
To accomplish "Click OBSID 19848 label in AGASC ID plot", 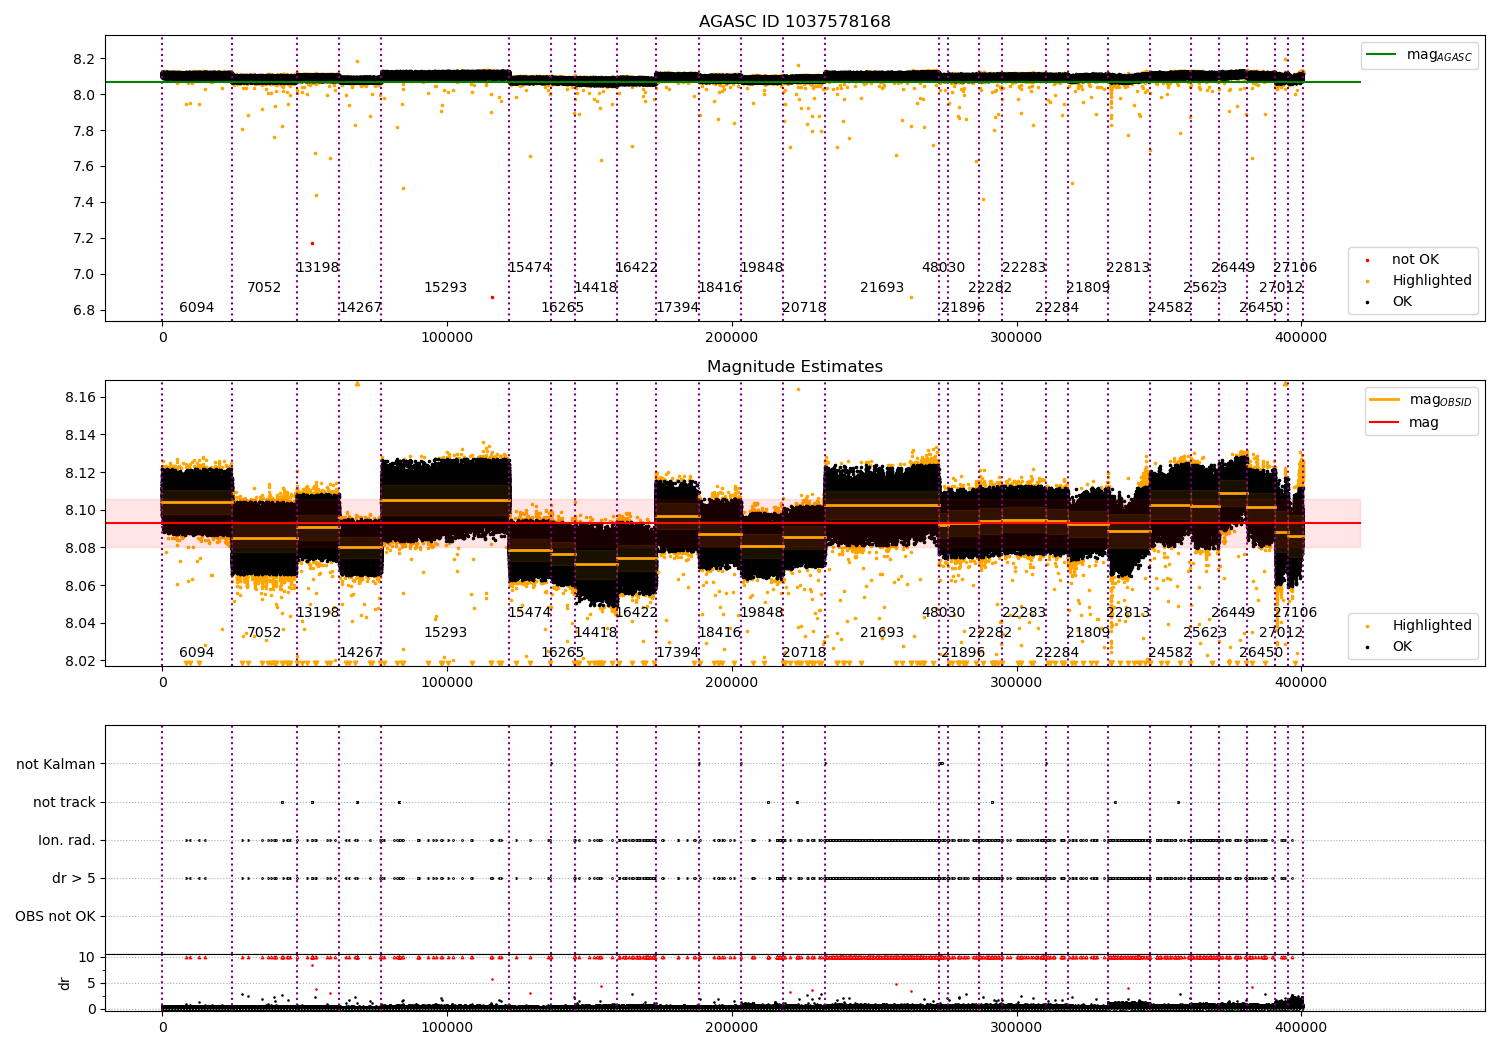I will (762, 268).
